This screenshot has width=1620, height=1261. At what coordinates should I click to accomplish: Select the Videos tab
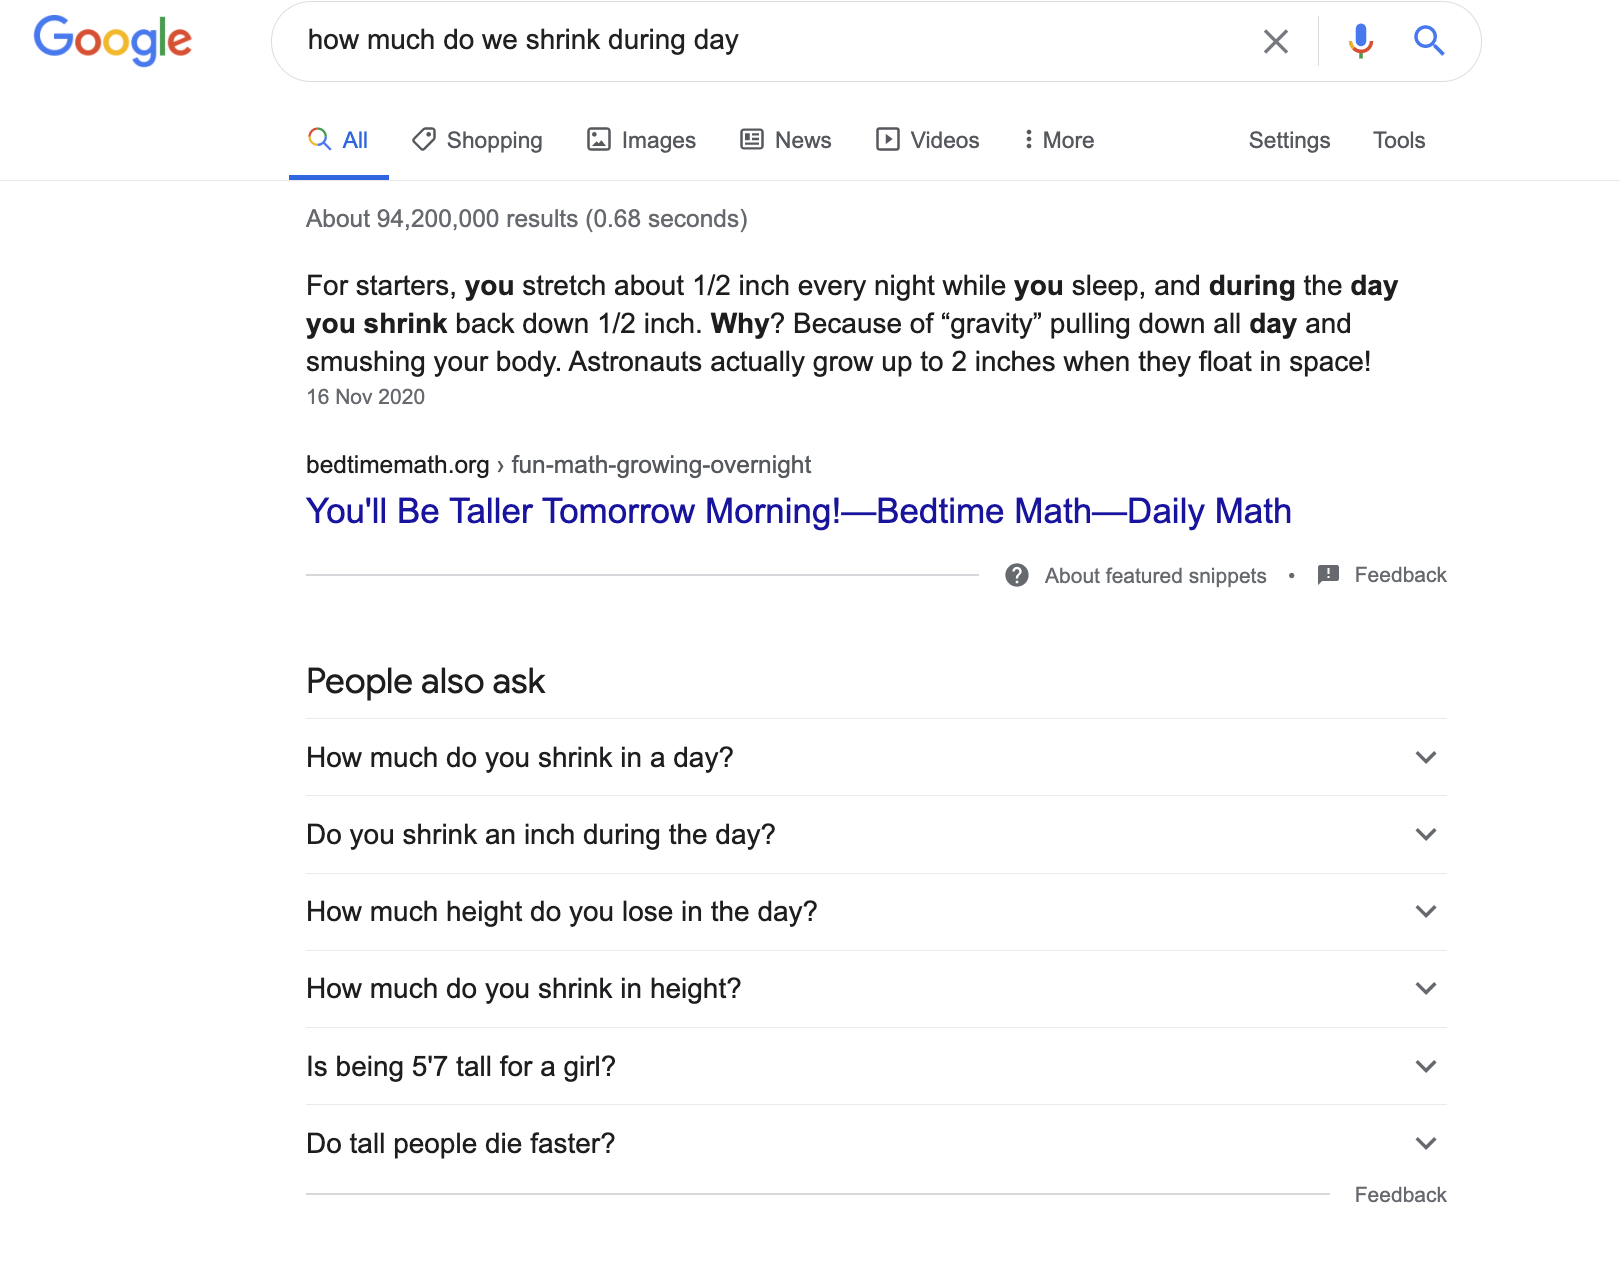(927, 140)
